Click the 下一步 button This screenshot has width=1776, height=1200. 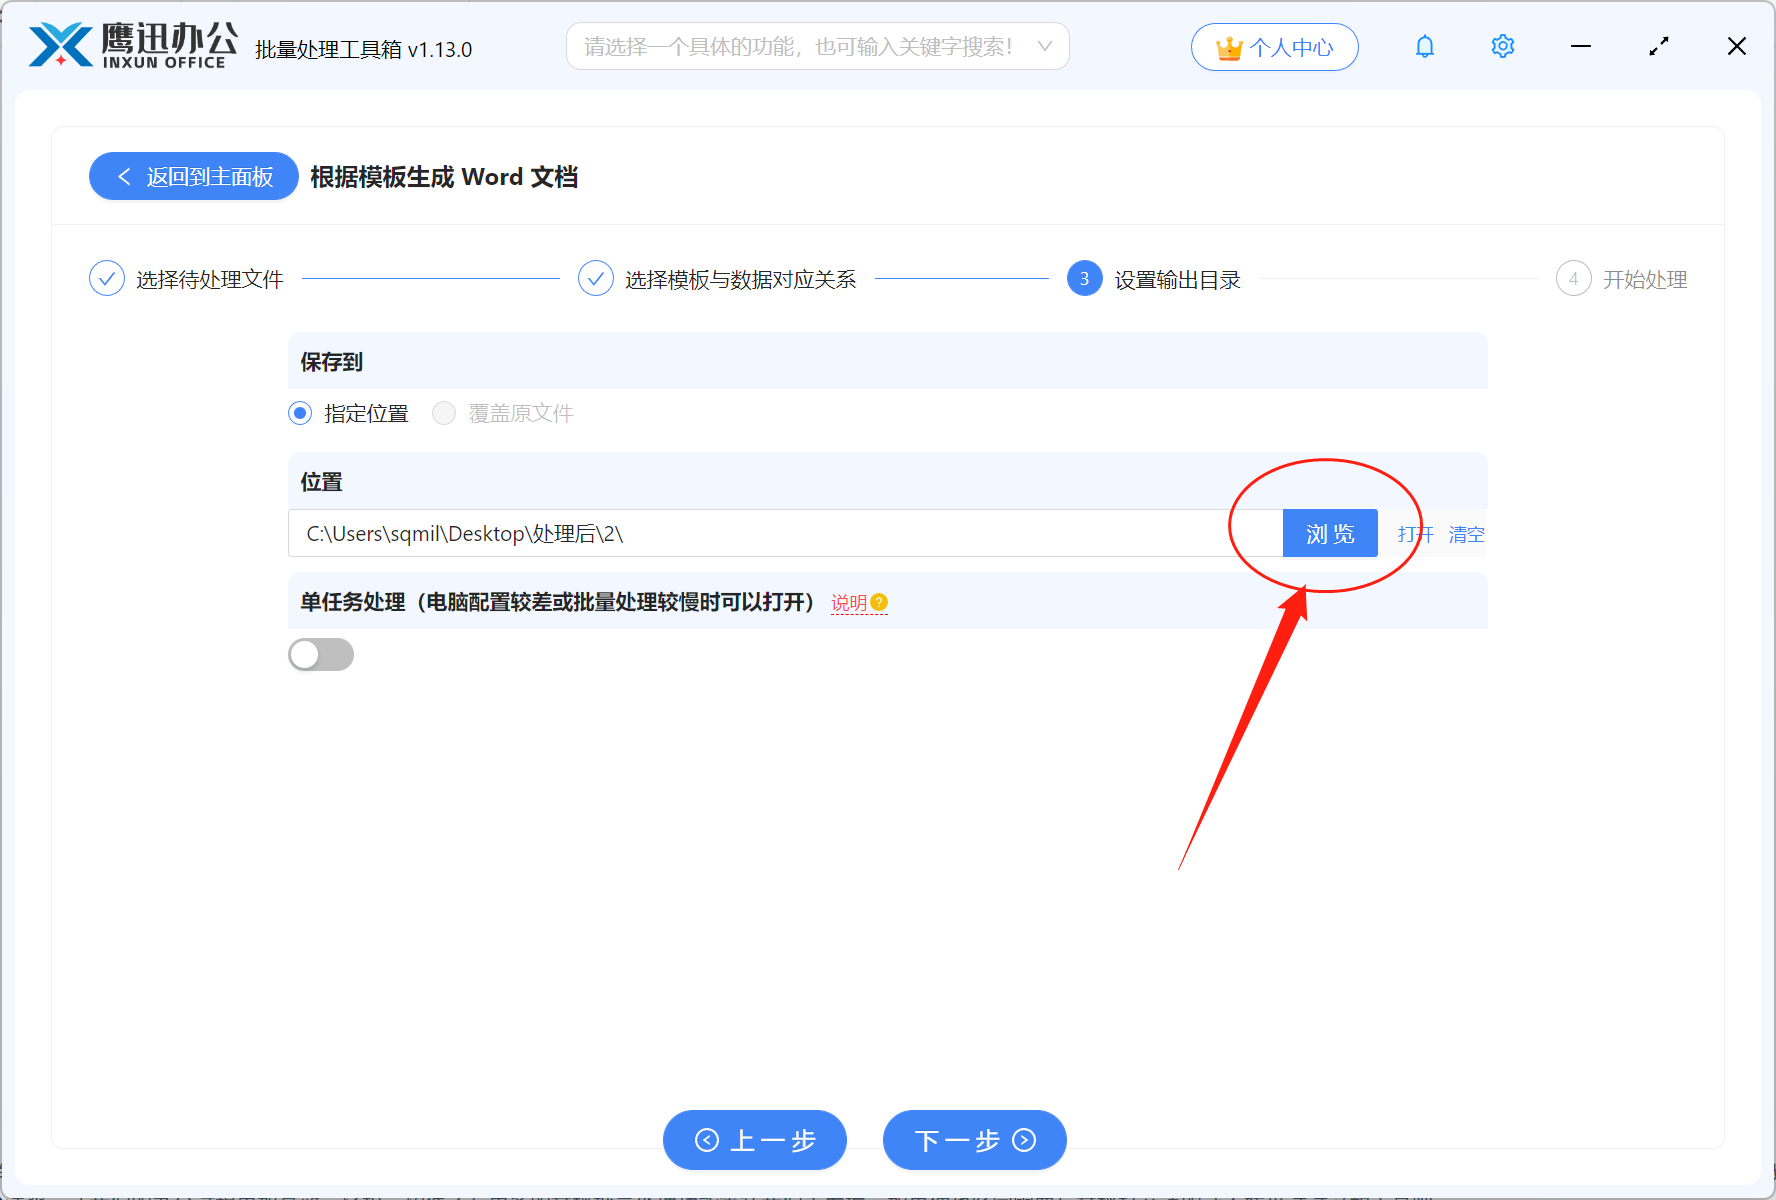973,1140
